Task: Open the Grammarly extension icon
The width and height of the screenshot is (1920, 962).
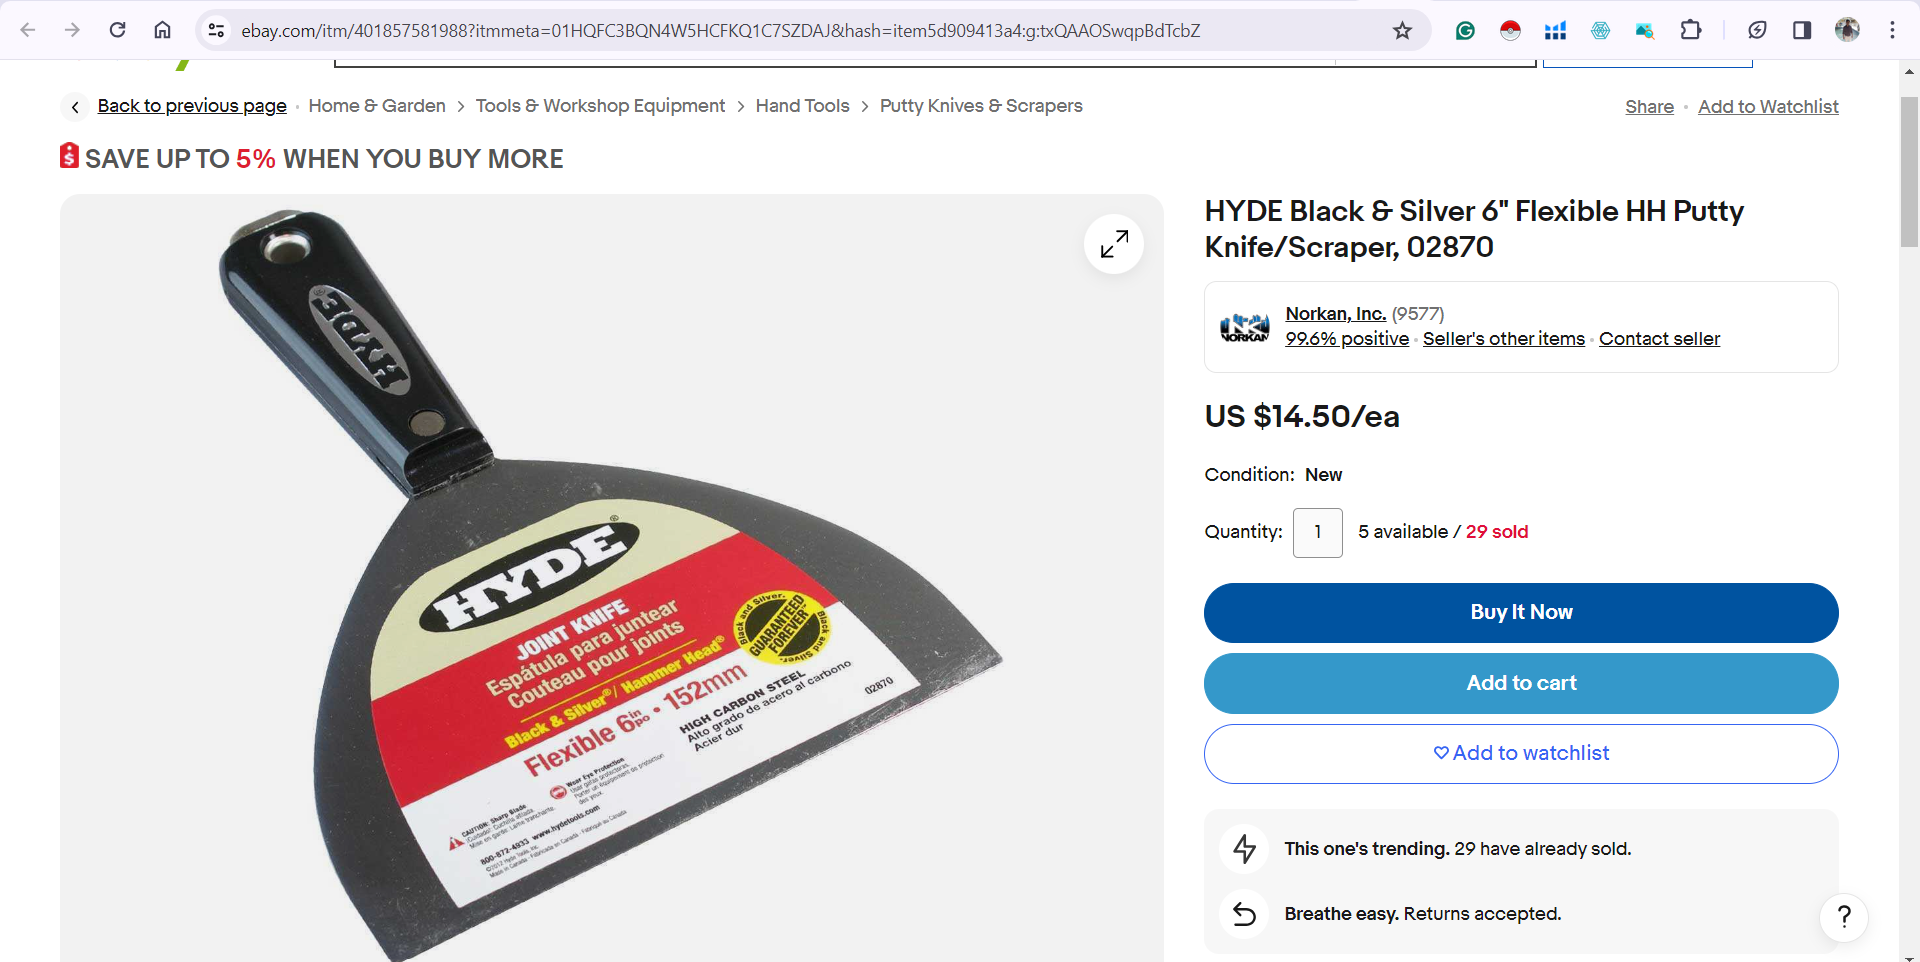Action: tap(1465, 30)
